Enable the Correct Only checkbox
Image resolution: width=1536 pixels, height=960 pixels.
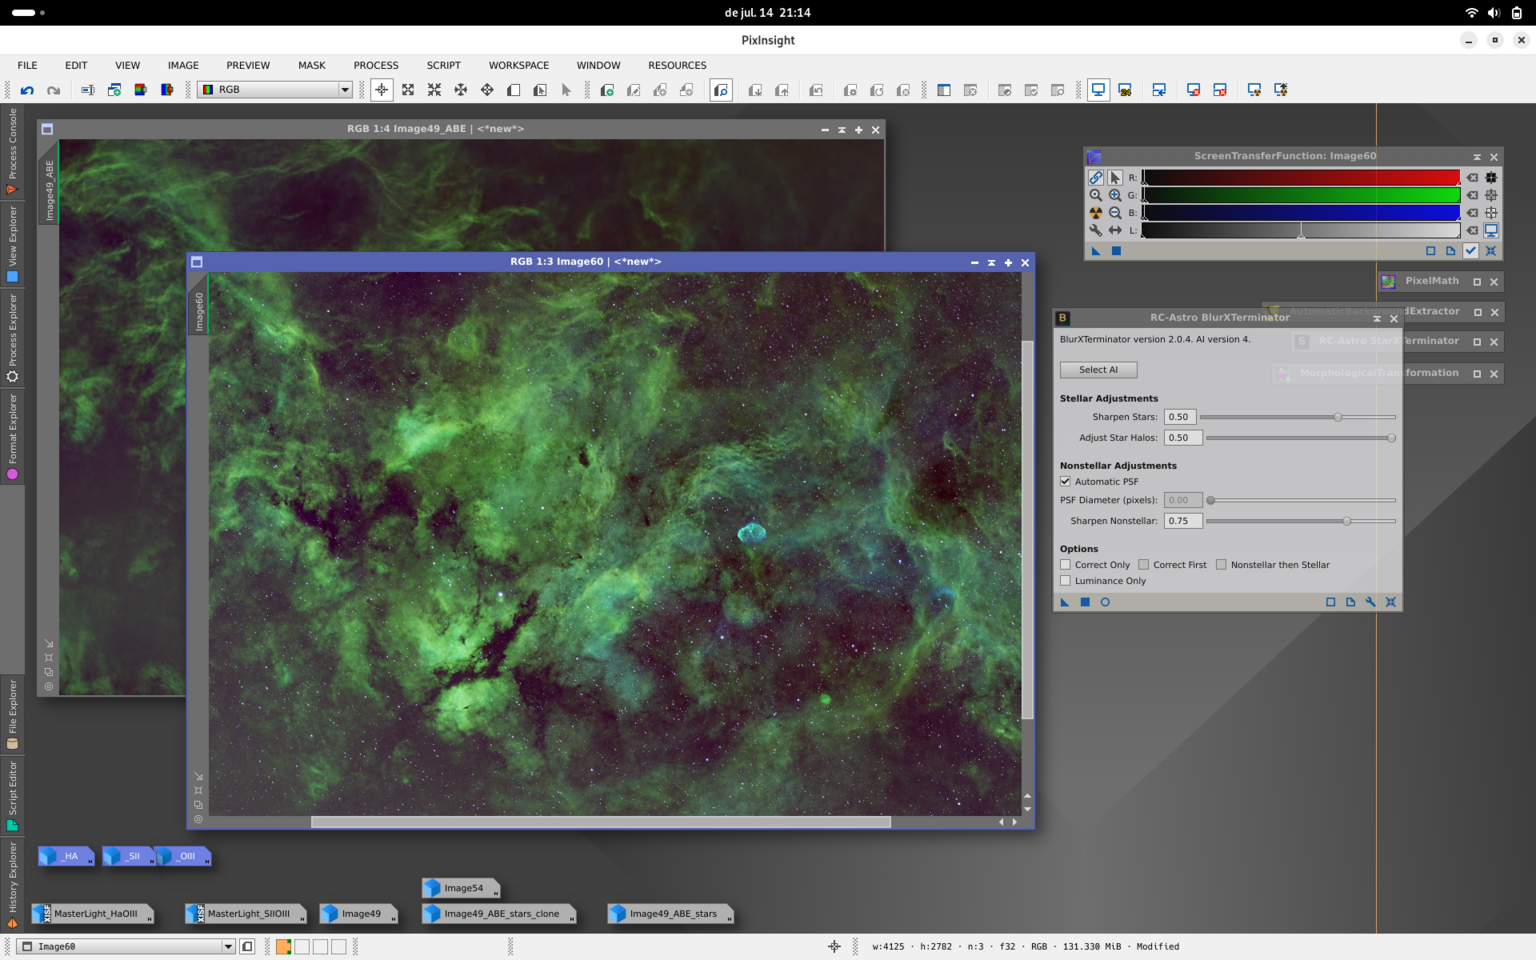(x=1066, y=565)
